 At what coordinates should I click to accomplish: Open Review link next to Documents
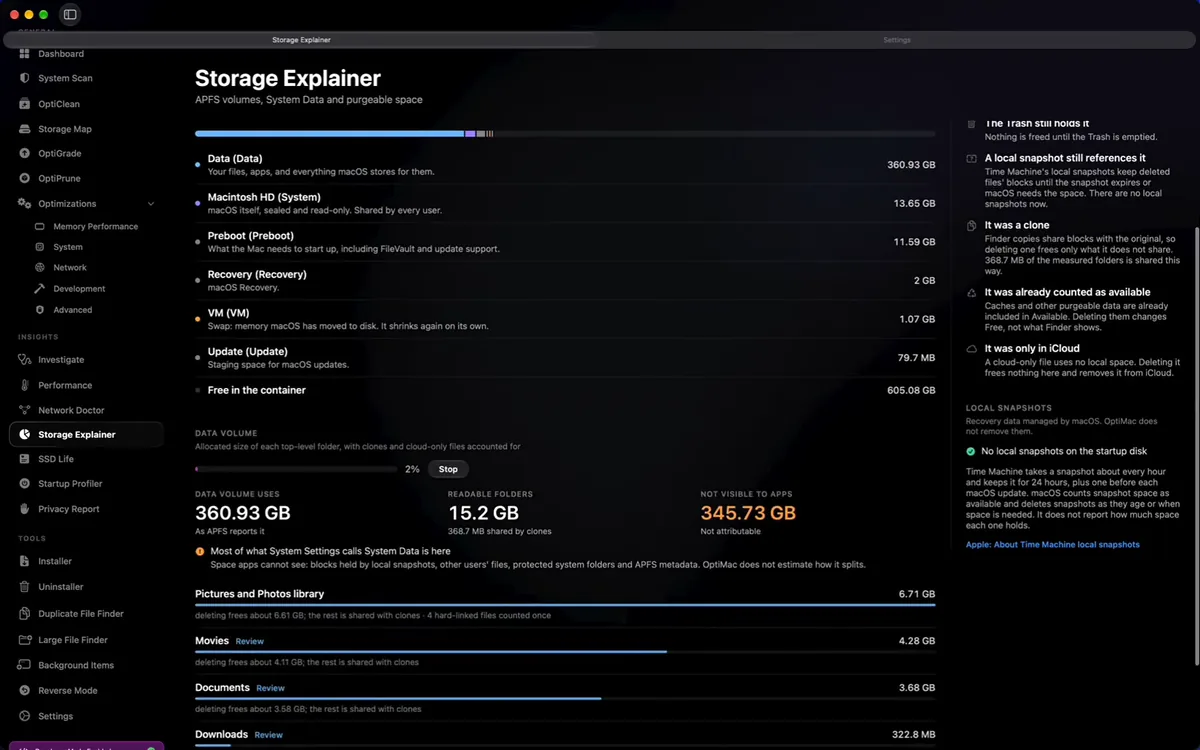click(270, 688)
